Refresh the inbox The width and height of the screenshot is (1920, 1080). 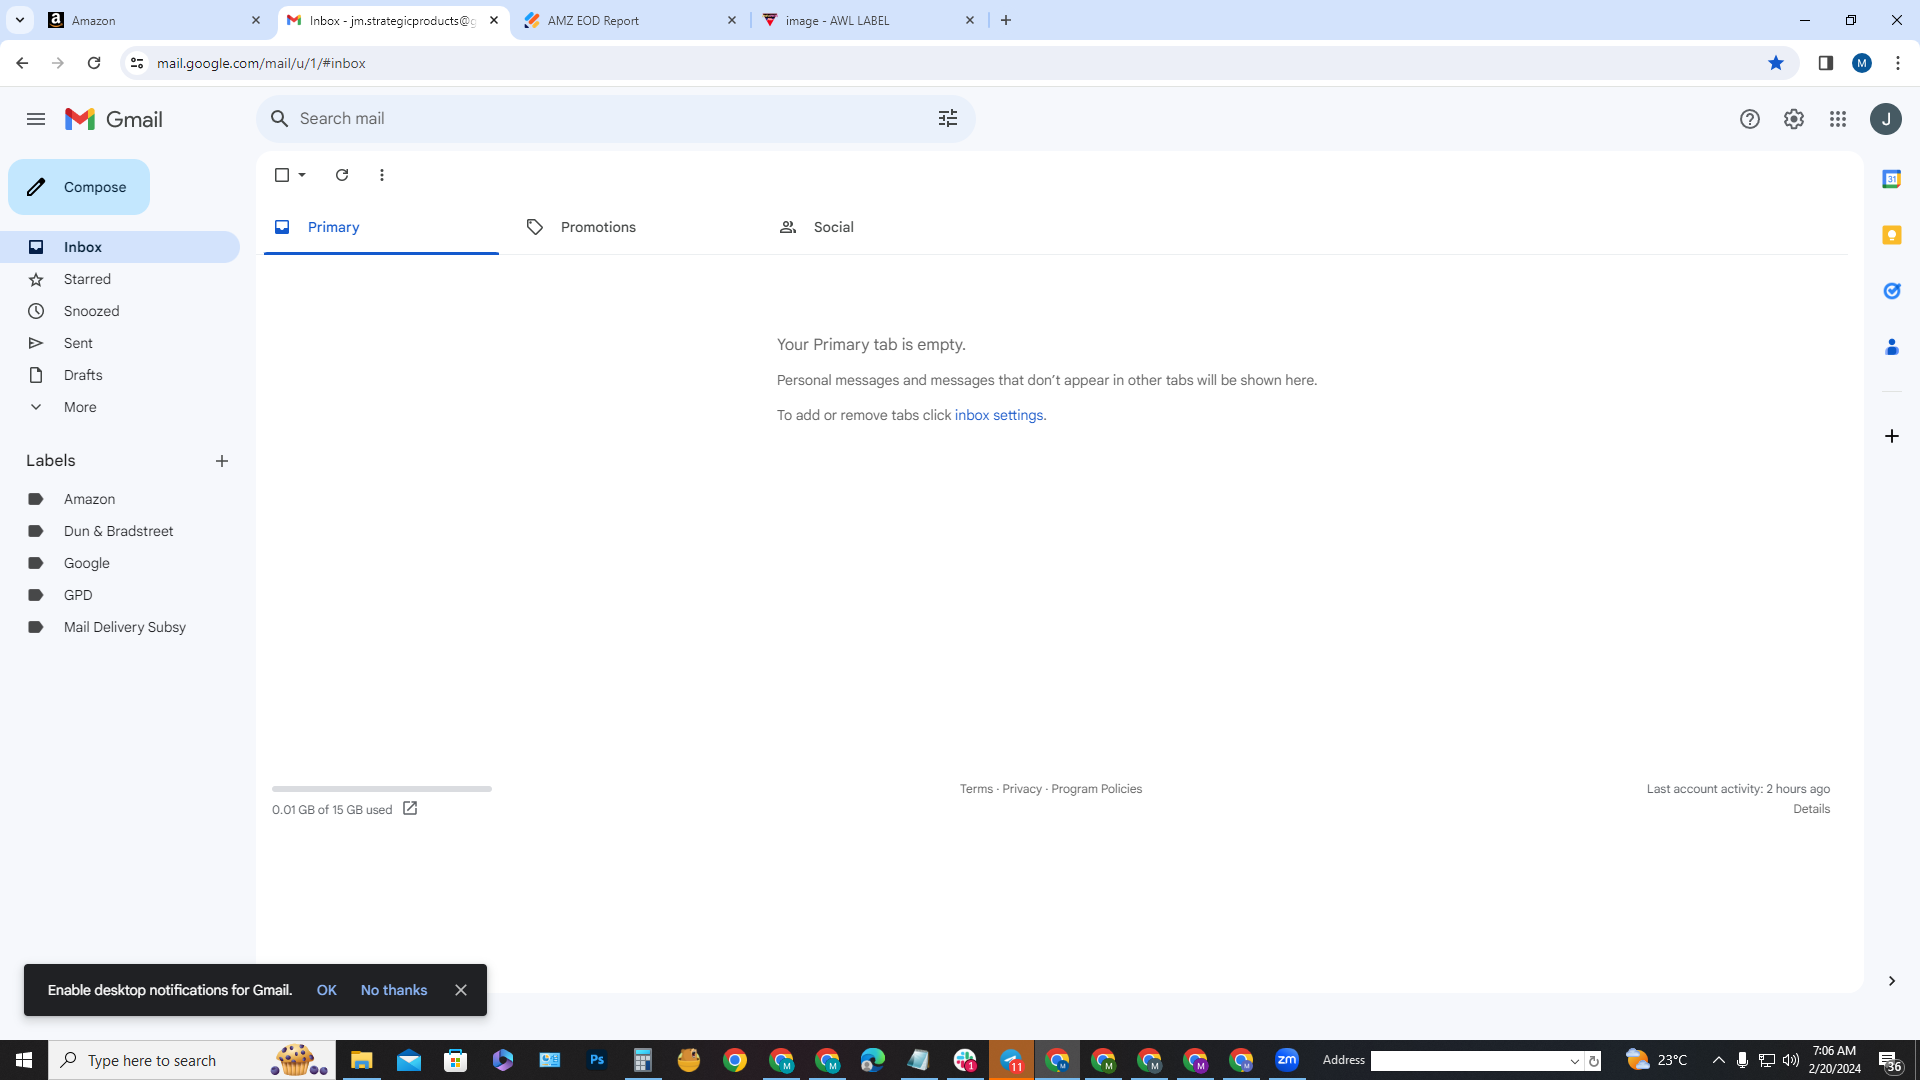coord(342,175)
